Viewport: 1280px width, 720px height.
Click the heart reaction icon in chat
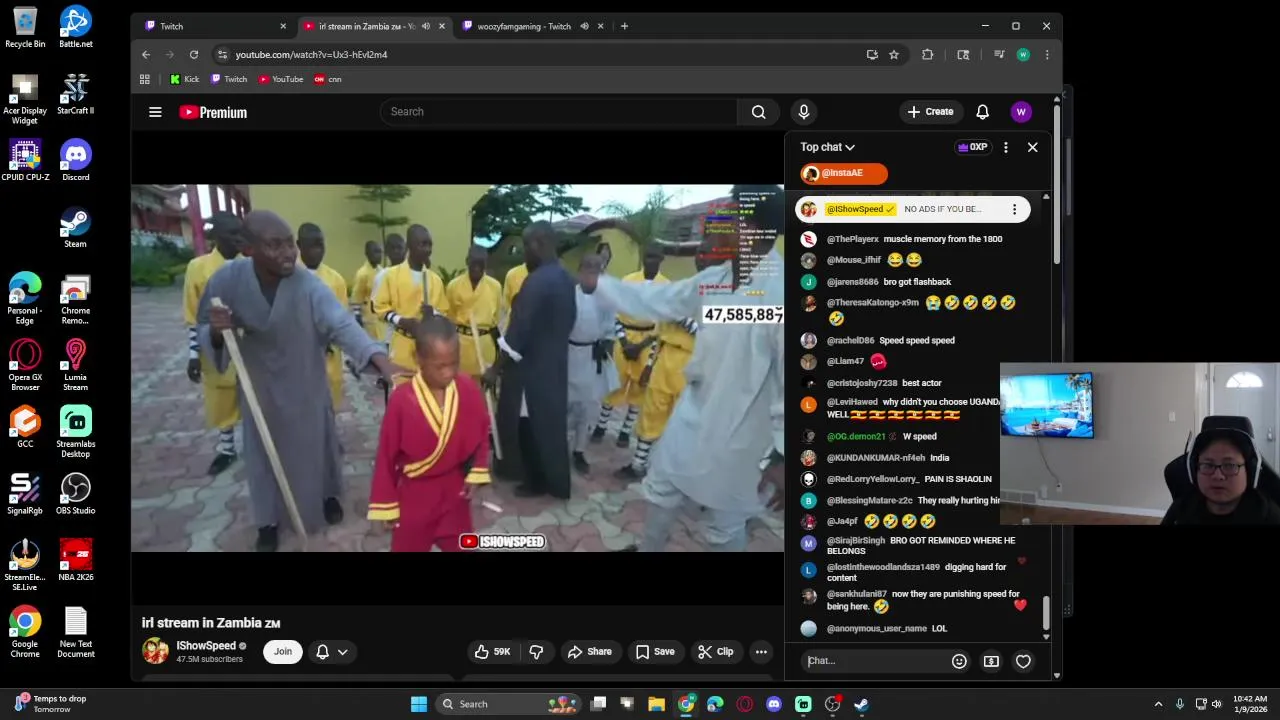point(1023,661)
